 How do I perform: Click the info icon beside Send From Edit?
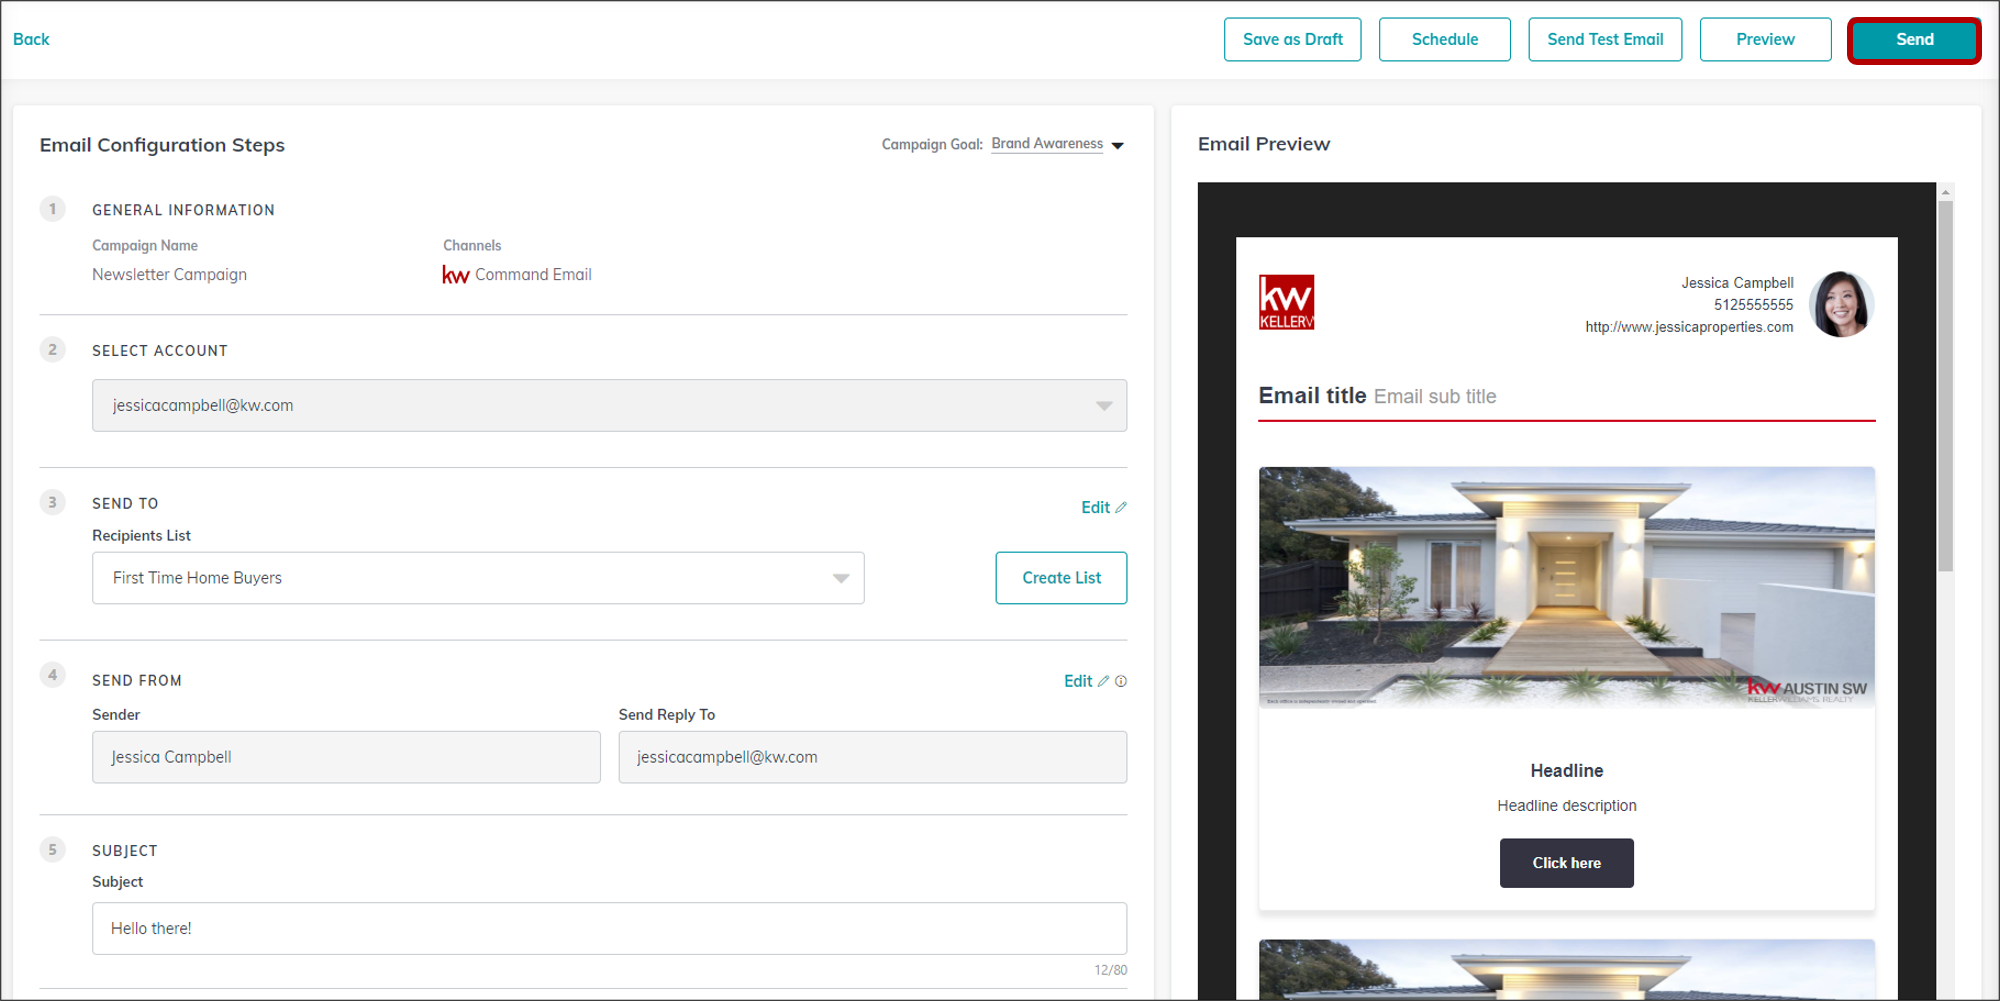coord(1121,682)
